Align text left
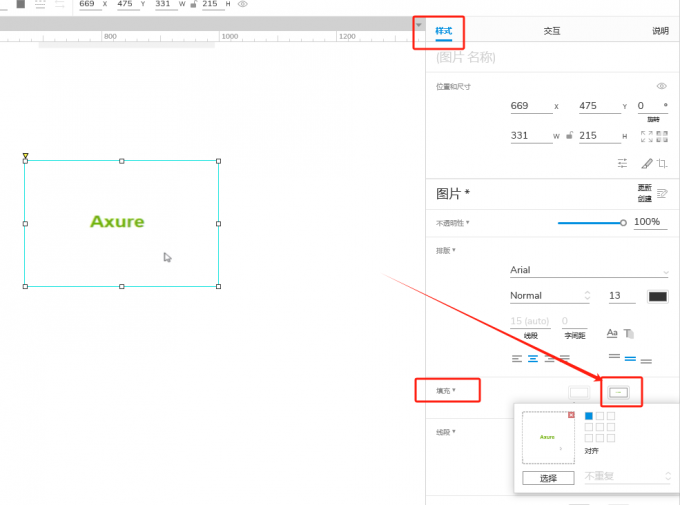Viewport: 680px width, 505px height. [x=517, y=358]
